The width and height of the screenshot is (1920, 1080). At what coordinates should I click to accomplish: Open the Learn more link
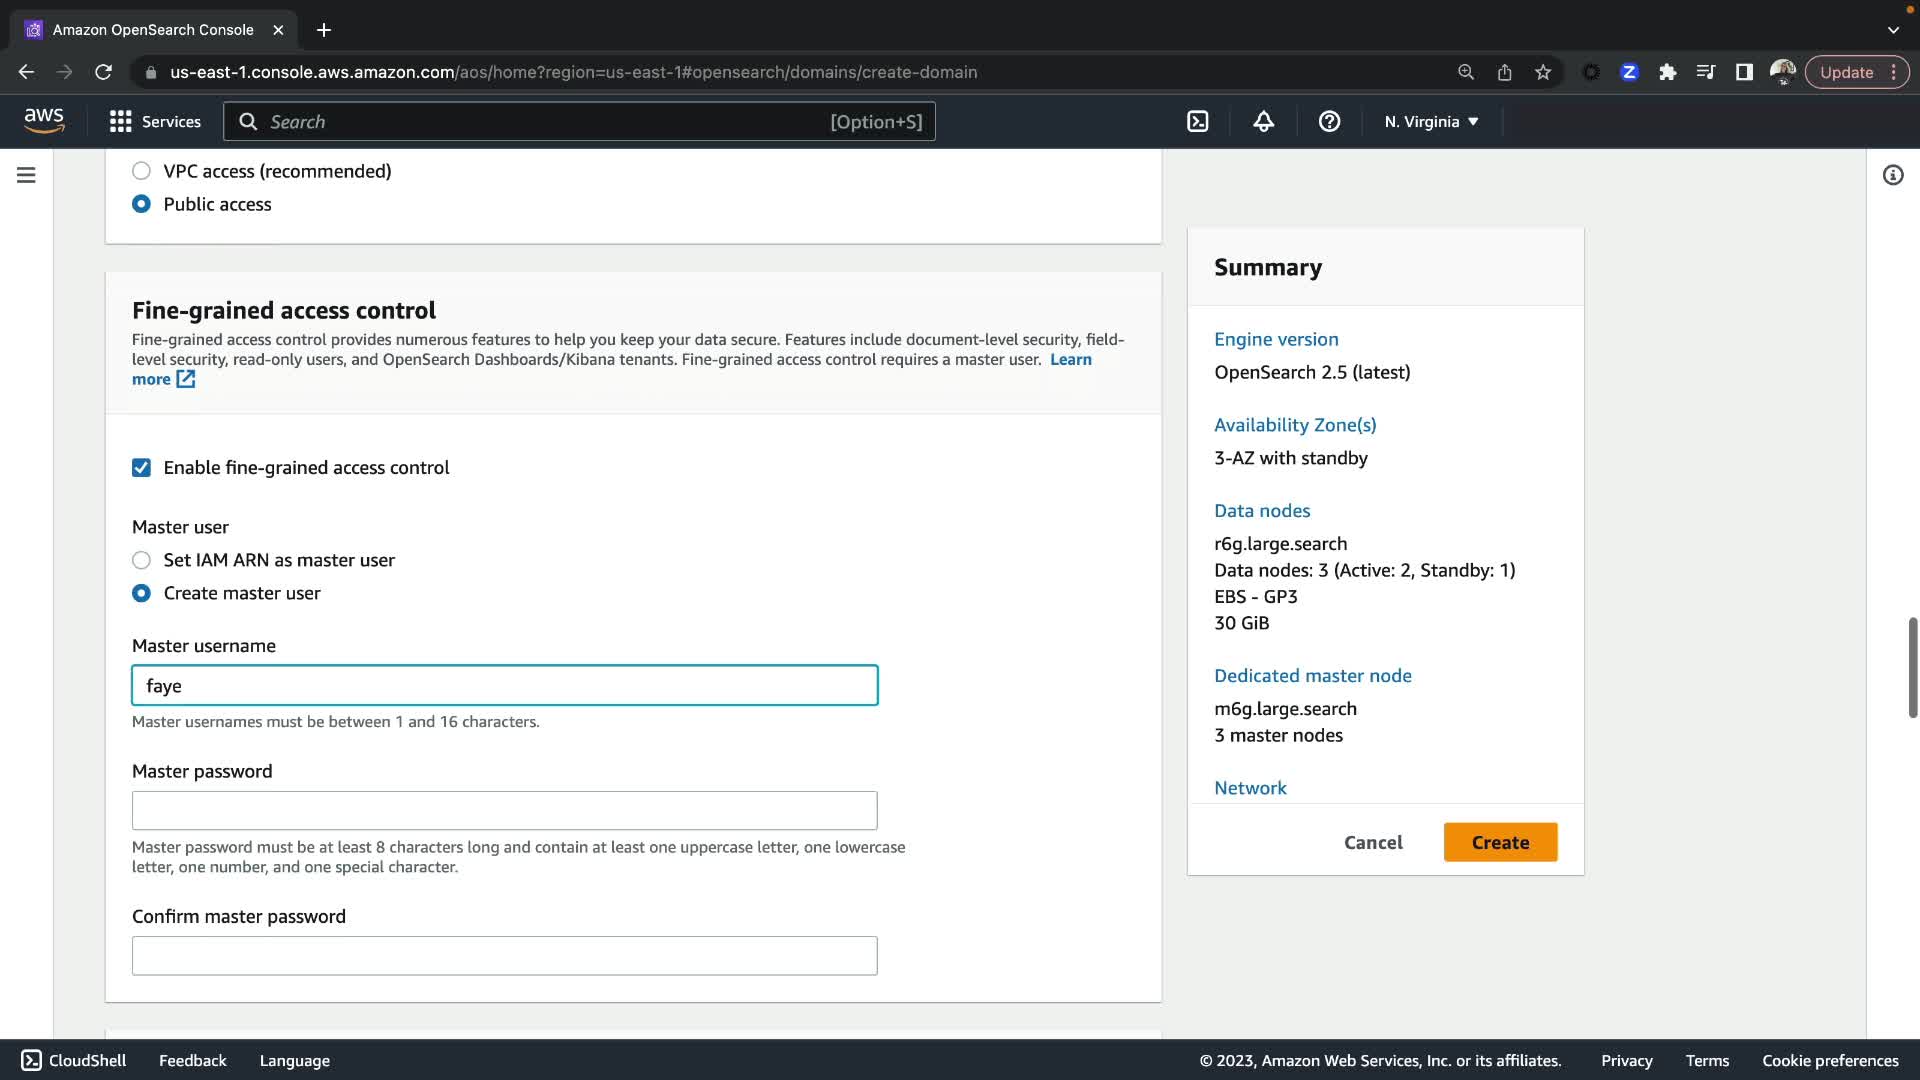(1071, 360)
